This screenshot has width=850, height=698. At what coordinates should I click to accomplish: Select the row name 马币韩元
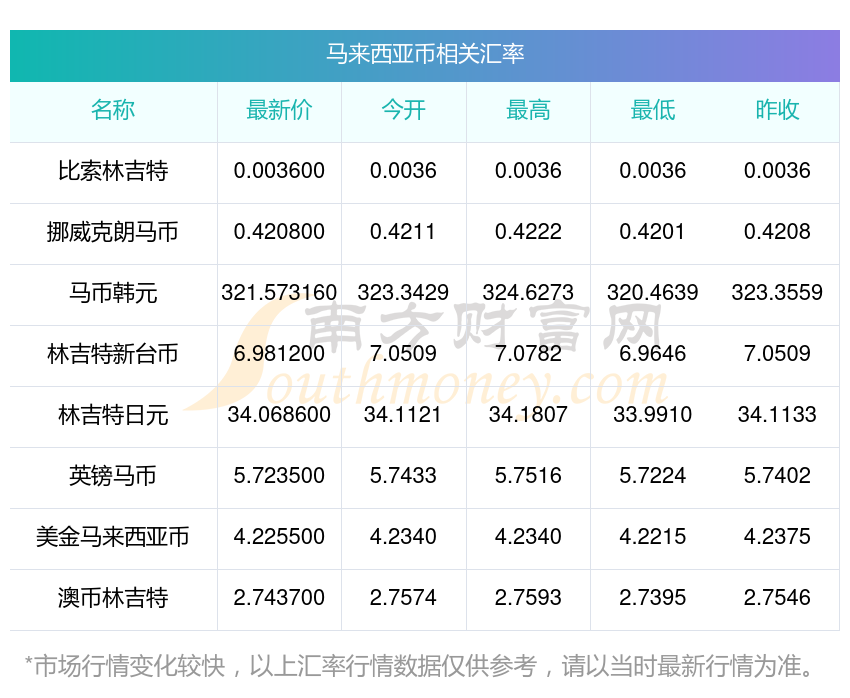(x=113, y=293)
